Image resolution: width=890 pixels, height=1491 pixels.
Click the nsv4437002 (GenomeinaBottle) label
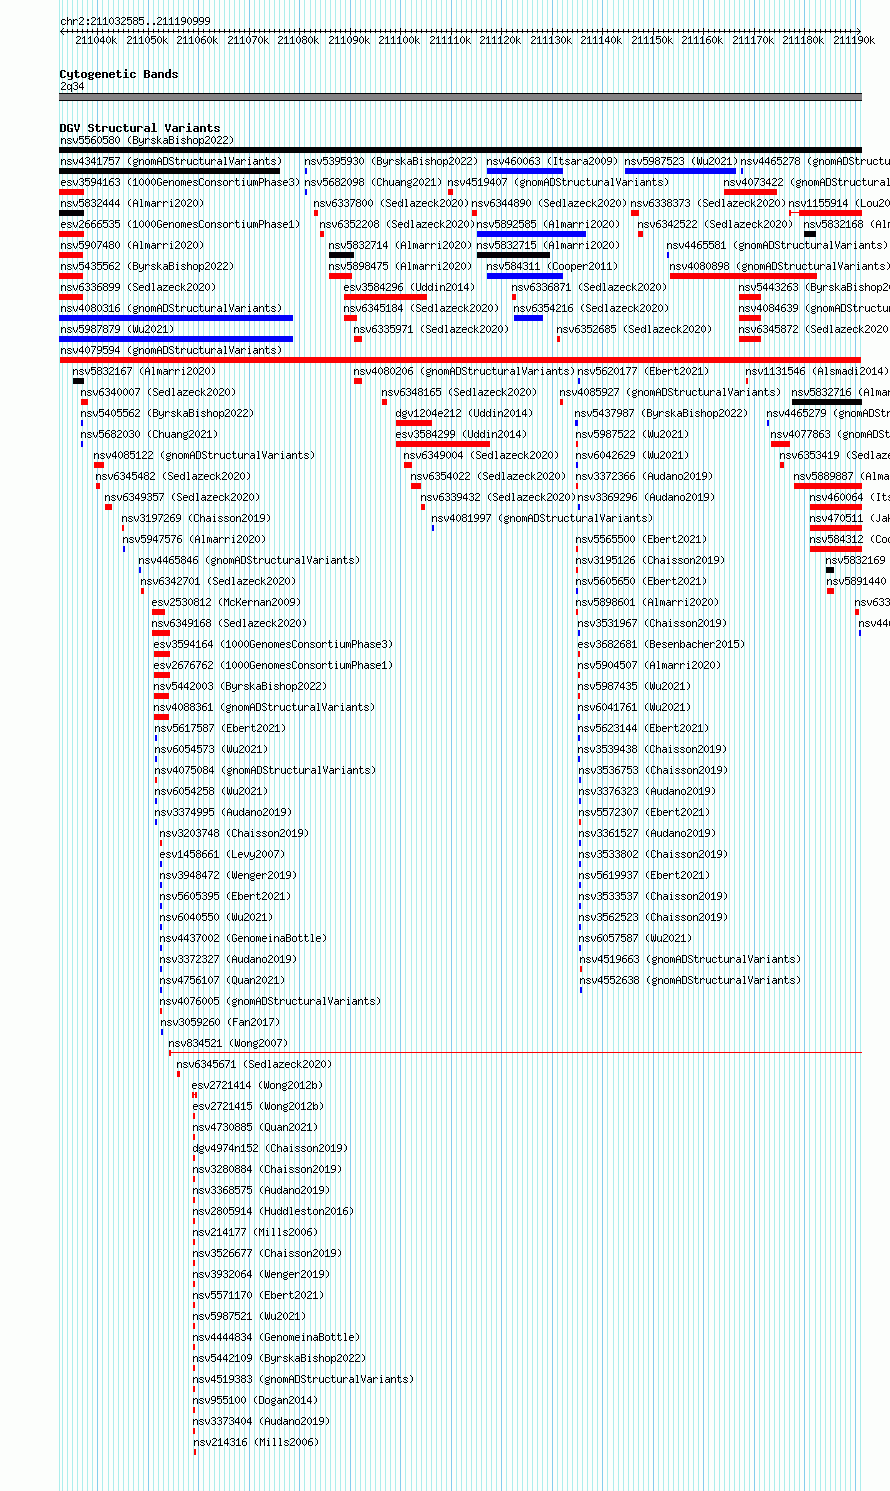pyautogui.click(x=243, y=939)
